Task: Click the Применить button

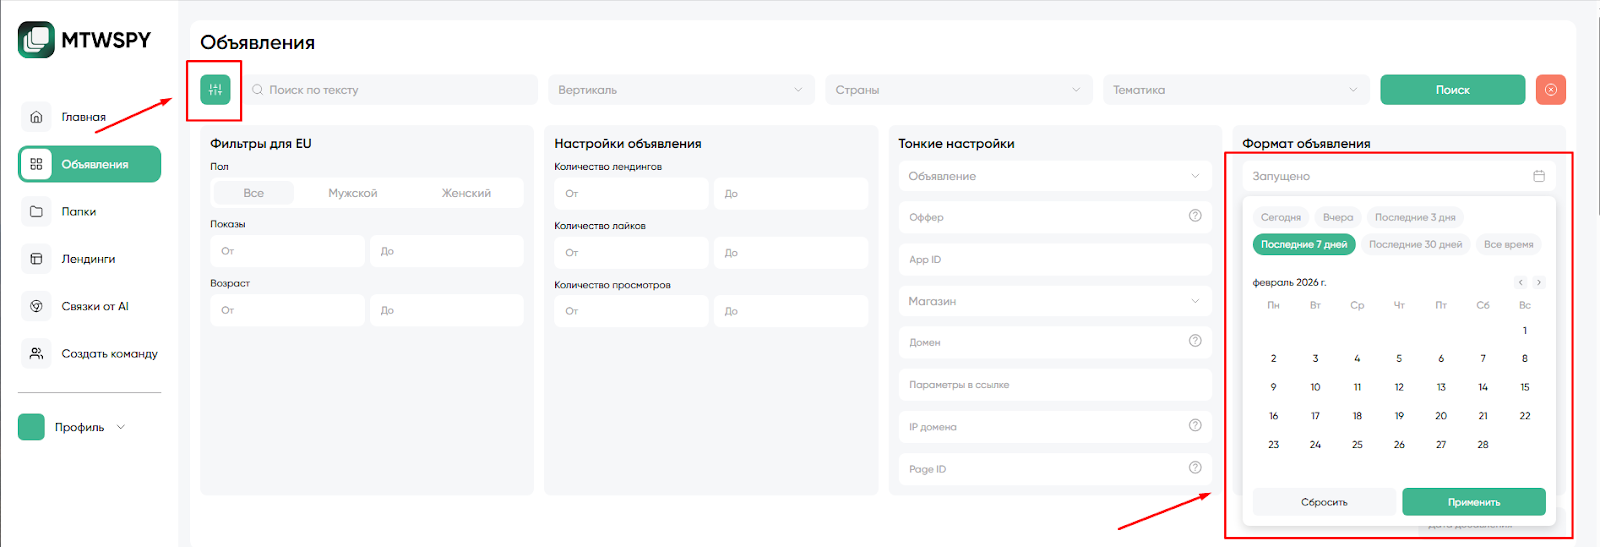Action: (1474, 502)
